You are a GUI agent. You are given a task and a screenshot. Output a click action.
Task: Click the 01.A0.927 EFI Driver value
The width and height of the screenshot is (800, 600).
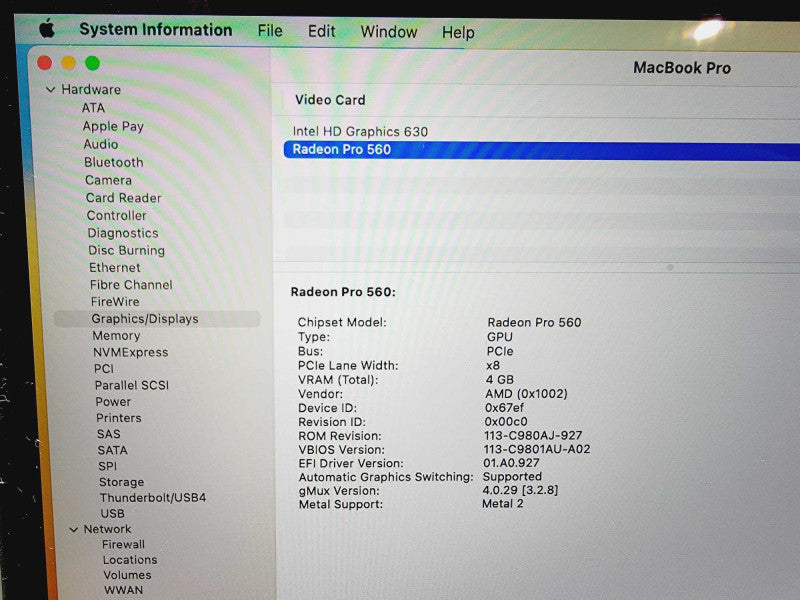[511, 463]
